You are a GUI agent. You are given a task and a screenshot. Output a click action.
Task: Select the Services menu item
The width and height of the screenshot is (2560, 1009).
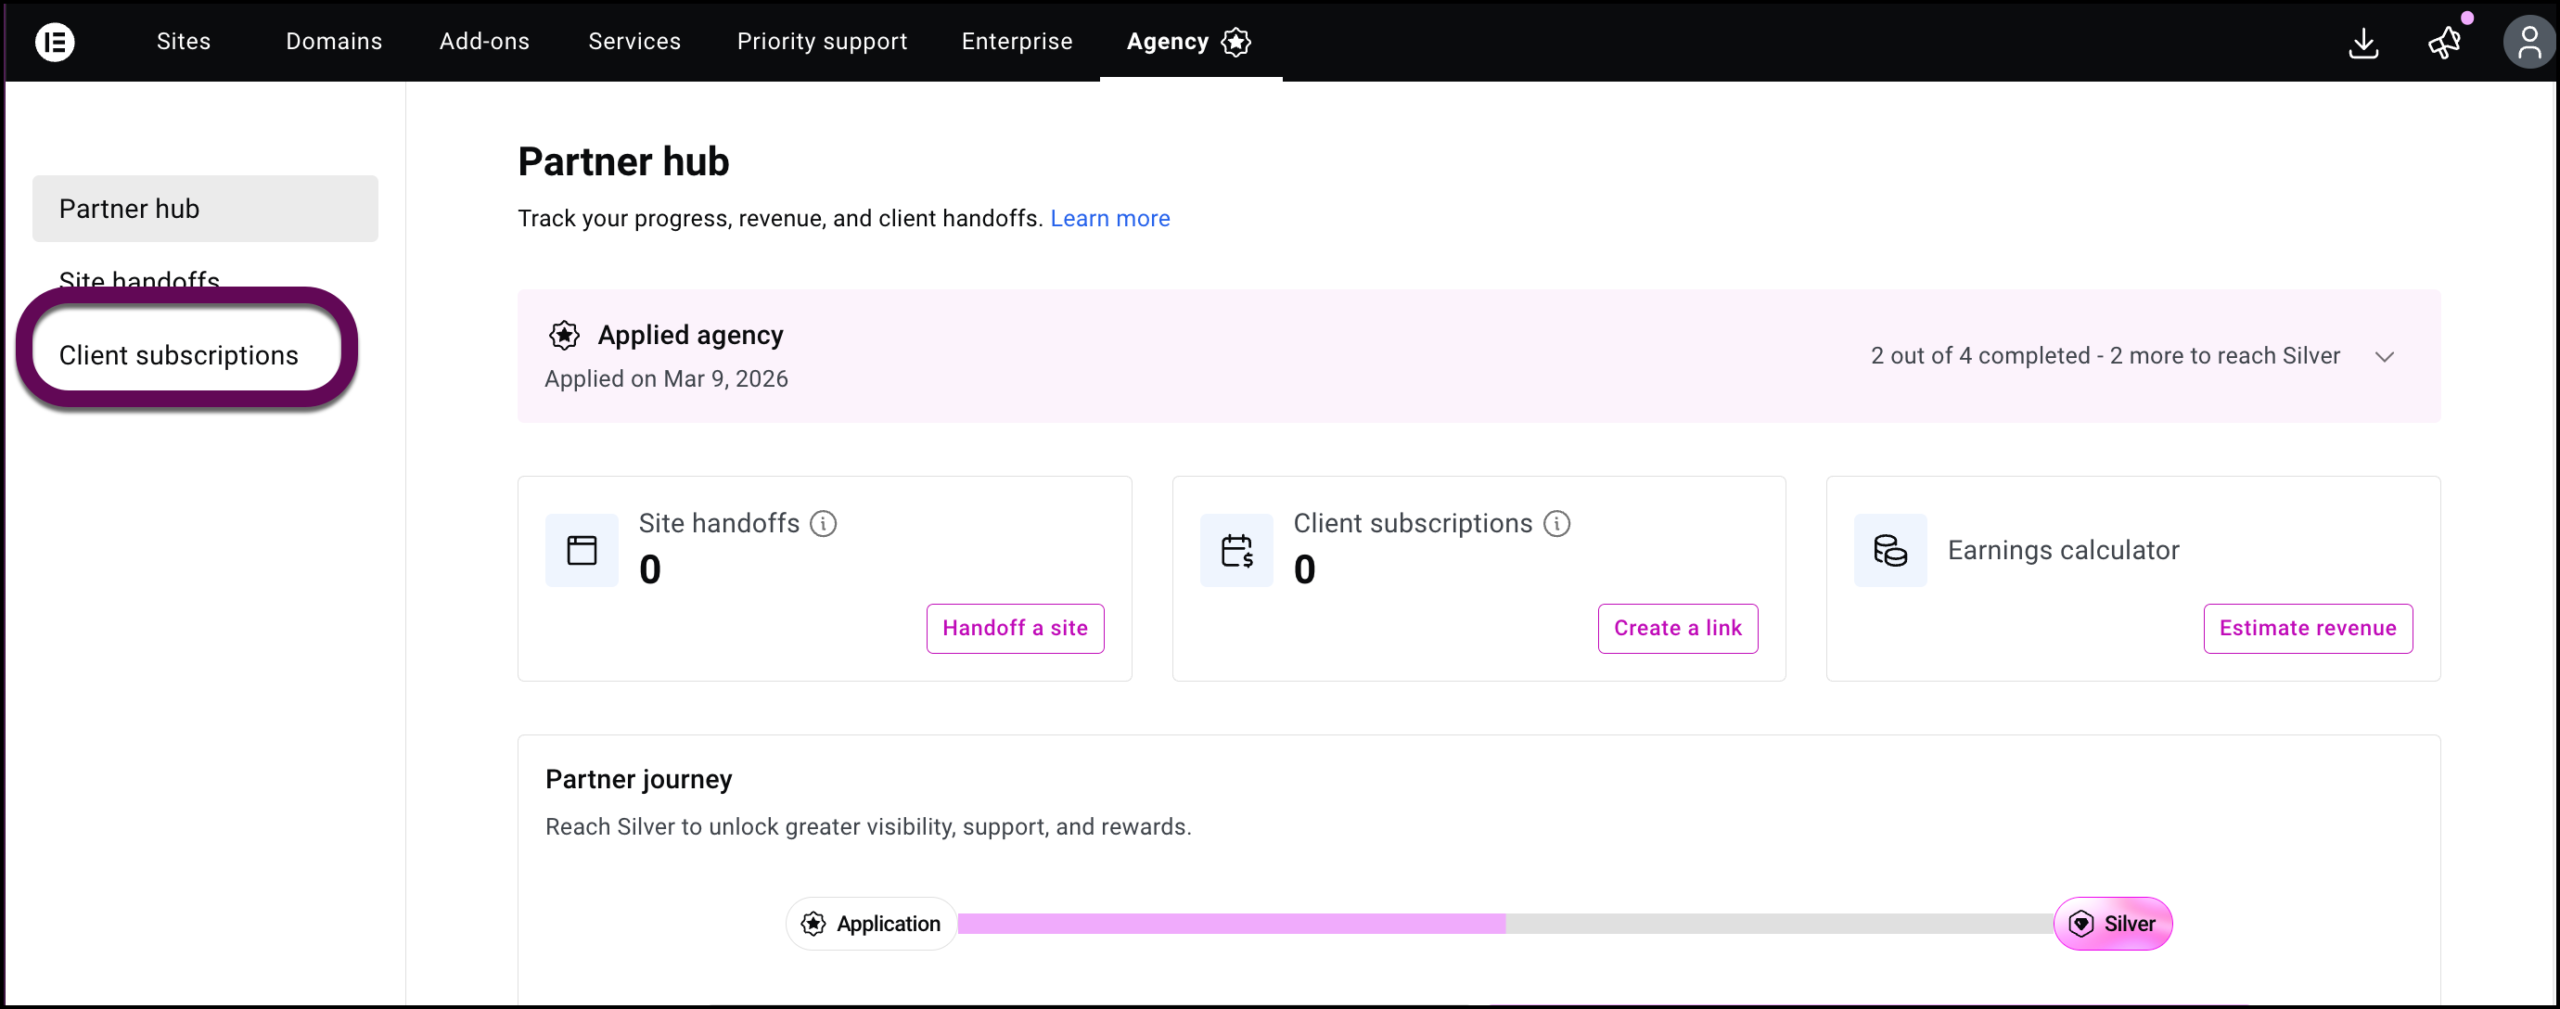tap(634, 41)
